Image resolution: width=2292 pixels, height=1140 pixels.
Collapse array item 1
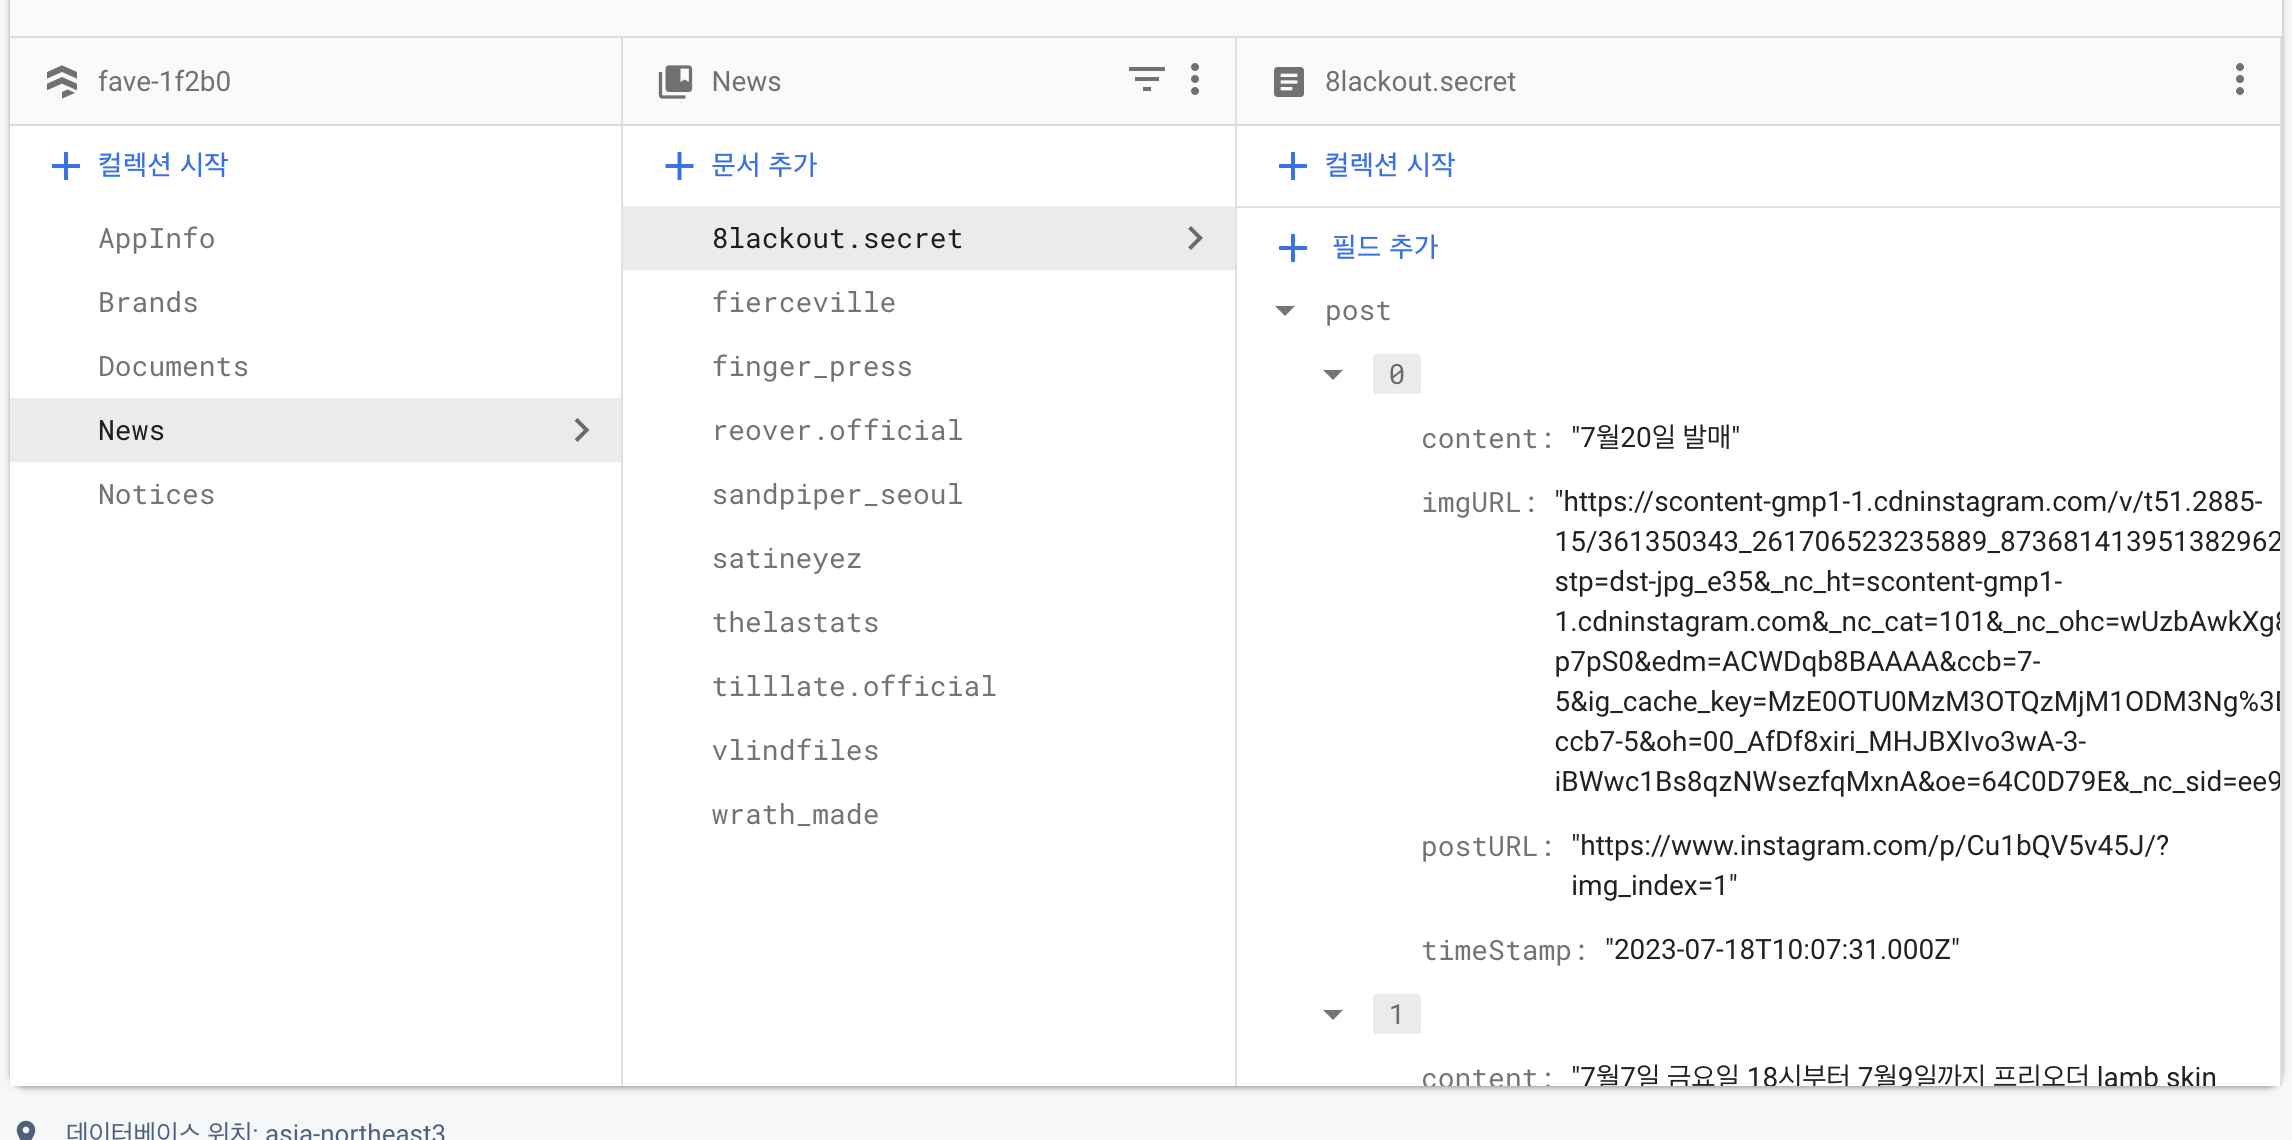pyautogui.click(x=1333, y=1015)
